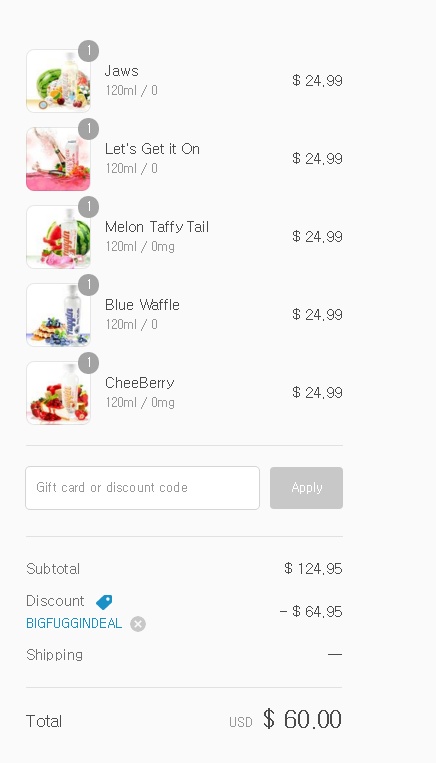Screen dimensions: 436x763
Task: Remove the BIGFUGGINDEAL discount code
Action: tap(138, 624)
